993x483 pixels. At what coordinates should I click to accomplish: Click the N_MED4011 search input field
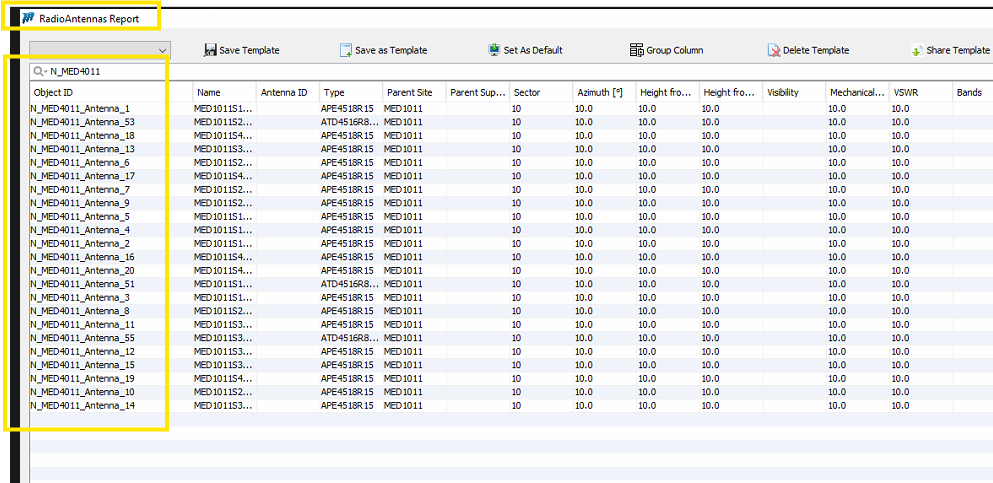click(x=105, y=72)
